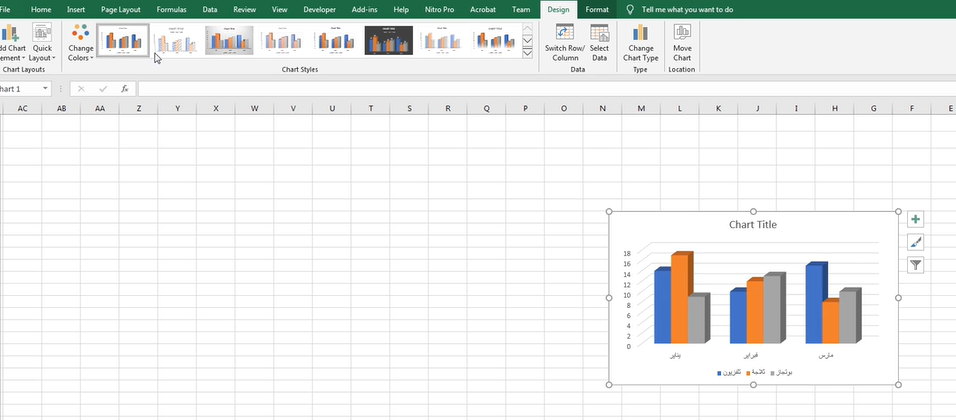Open the Name Box dropdown
This screenshot has width=956, height=420.
[x=45, y=89]
